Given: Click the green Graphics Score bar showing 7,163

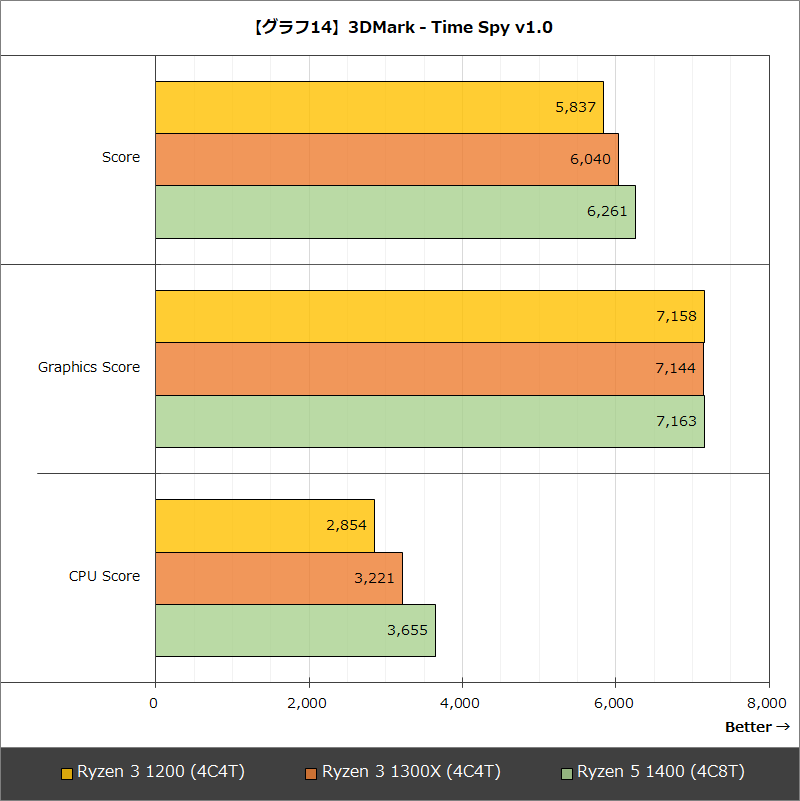Looking at the screenshot, I should [x=430, y=420].
